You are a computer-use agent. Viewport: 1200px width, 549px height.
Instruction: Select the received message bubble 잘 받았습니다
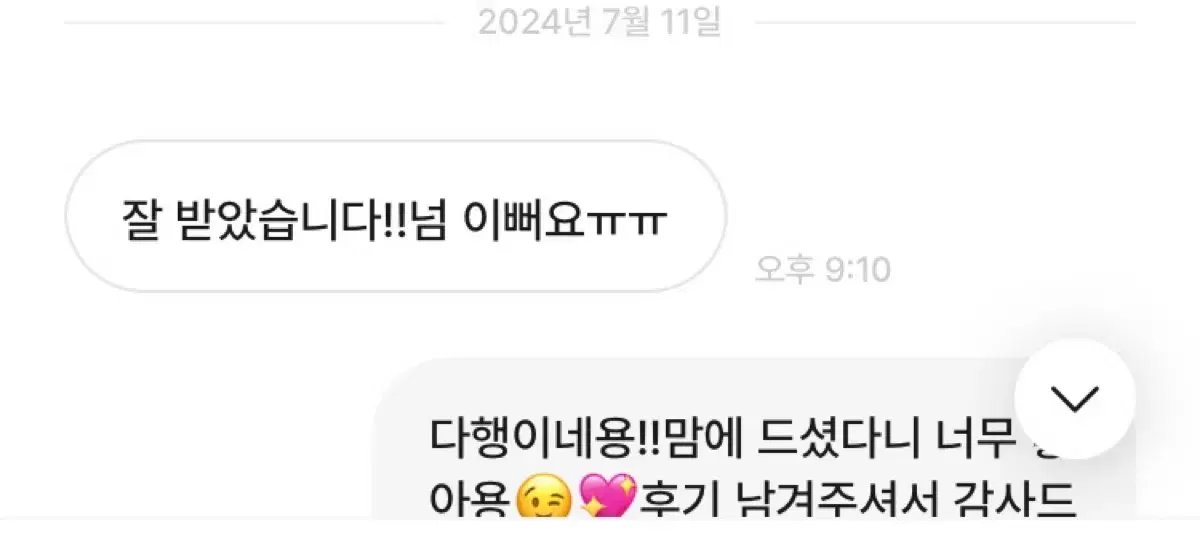395,216
